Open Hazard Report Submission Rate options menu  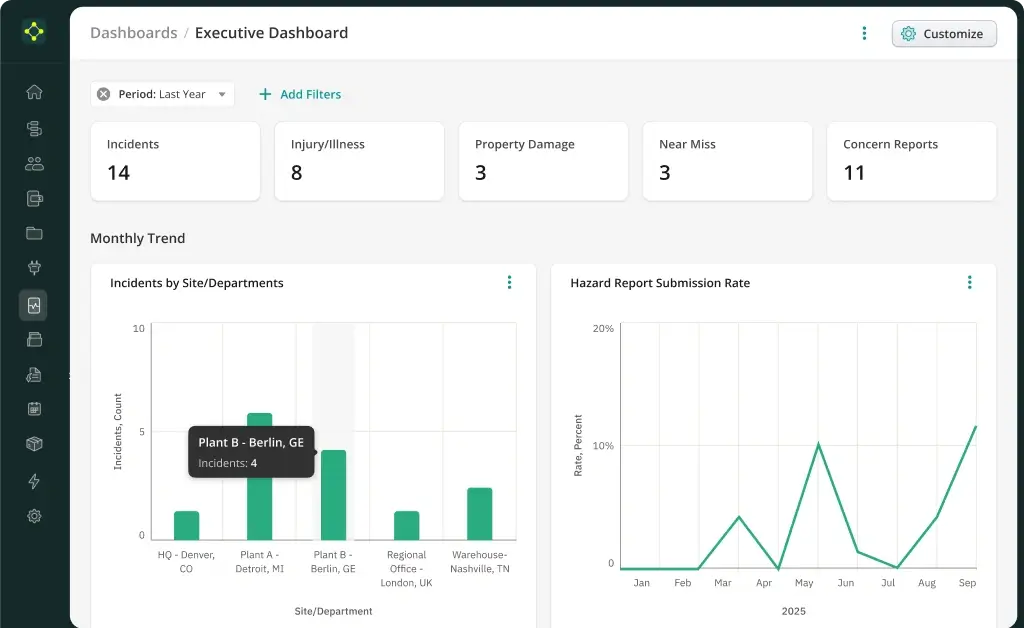pyautogui.click(x=969, y=283)
